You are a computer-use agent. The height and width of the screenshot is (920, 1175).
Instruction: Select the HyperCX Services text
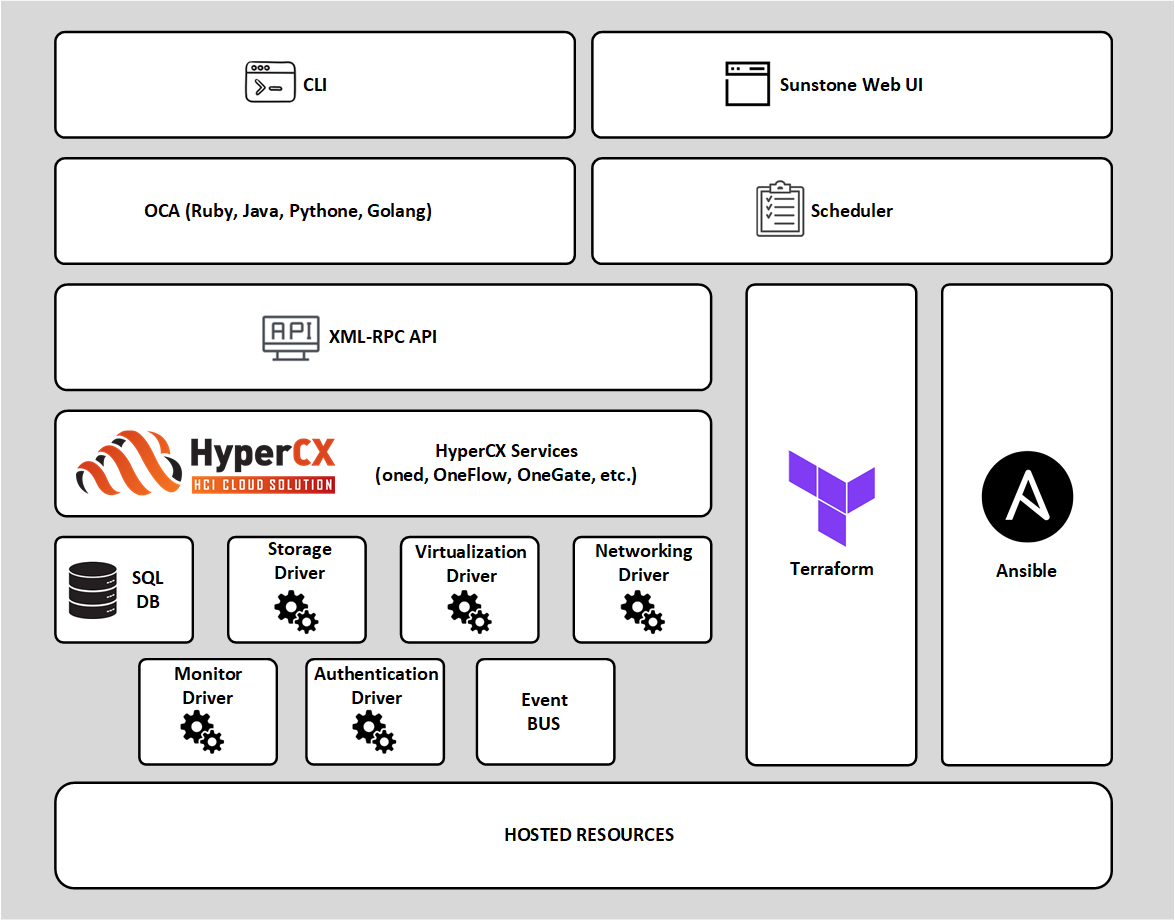(x=506, y=463)
